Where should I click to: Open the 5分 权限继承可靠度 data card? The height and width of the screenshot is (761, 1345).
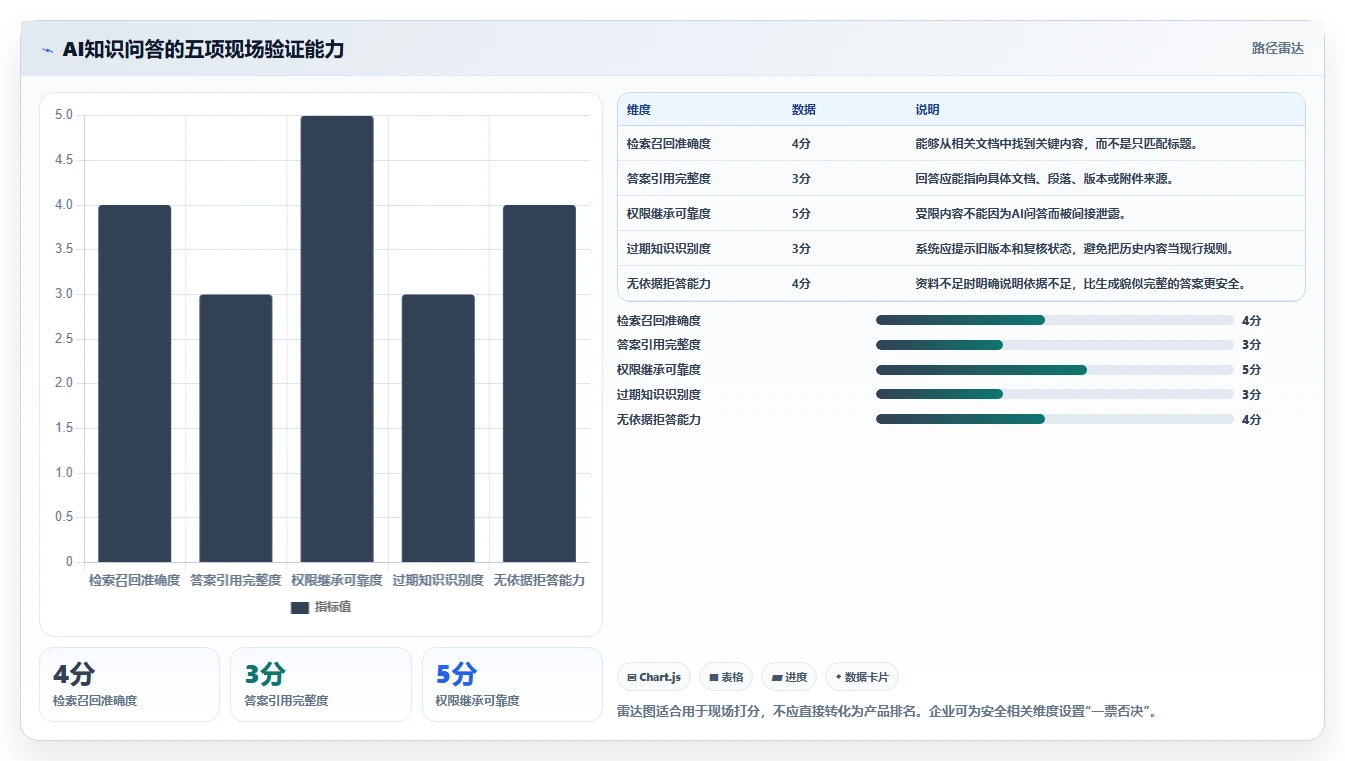click(x=512, y=684)
